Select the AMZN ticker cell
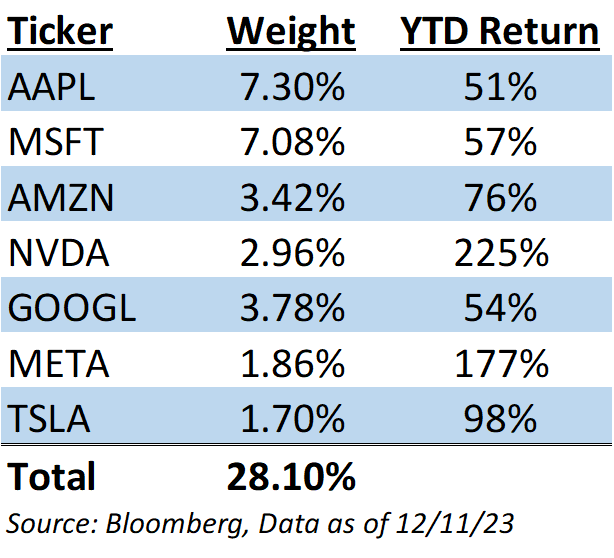 click(59, 198)
